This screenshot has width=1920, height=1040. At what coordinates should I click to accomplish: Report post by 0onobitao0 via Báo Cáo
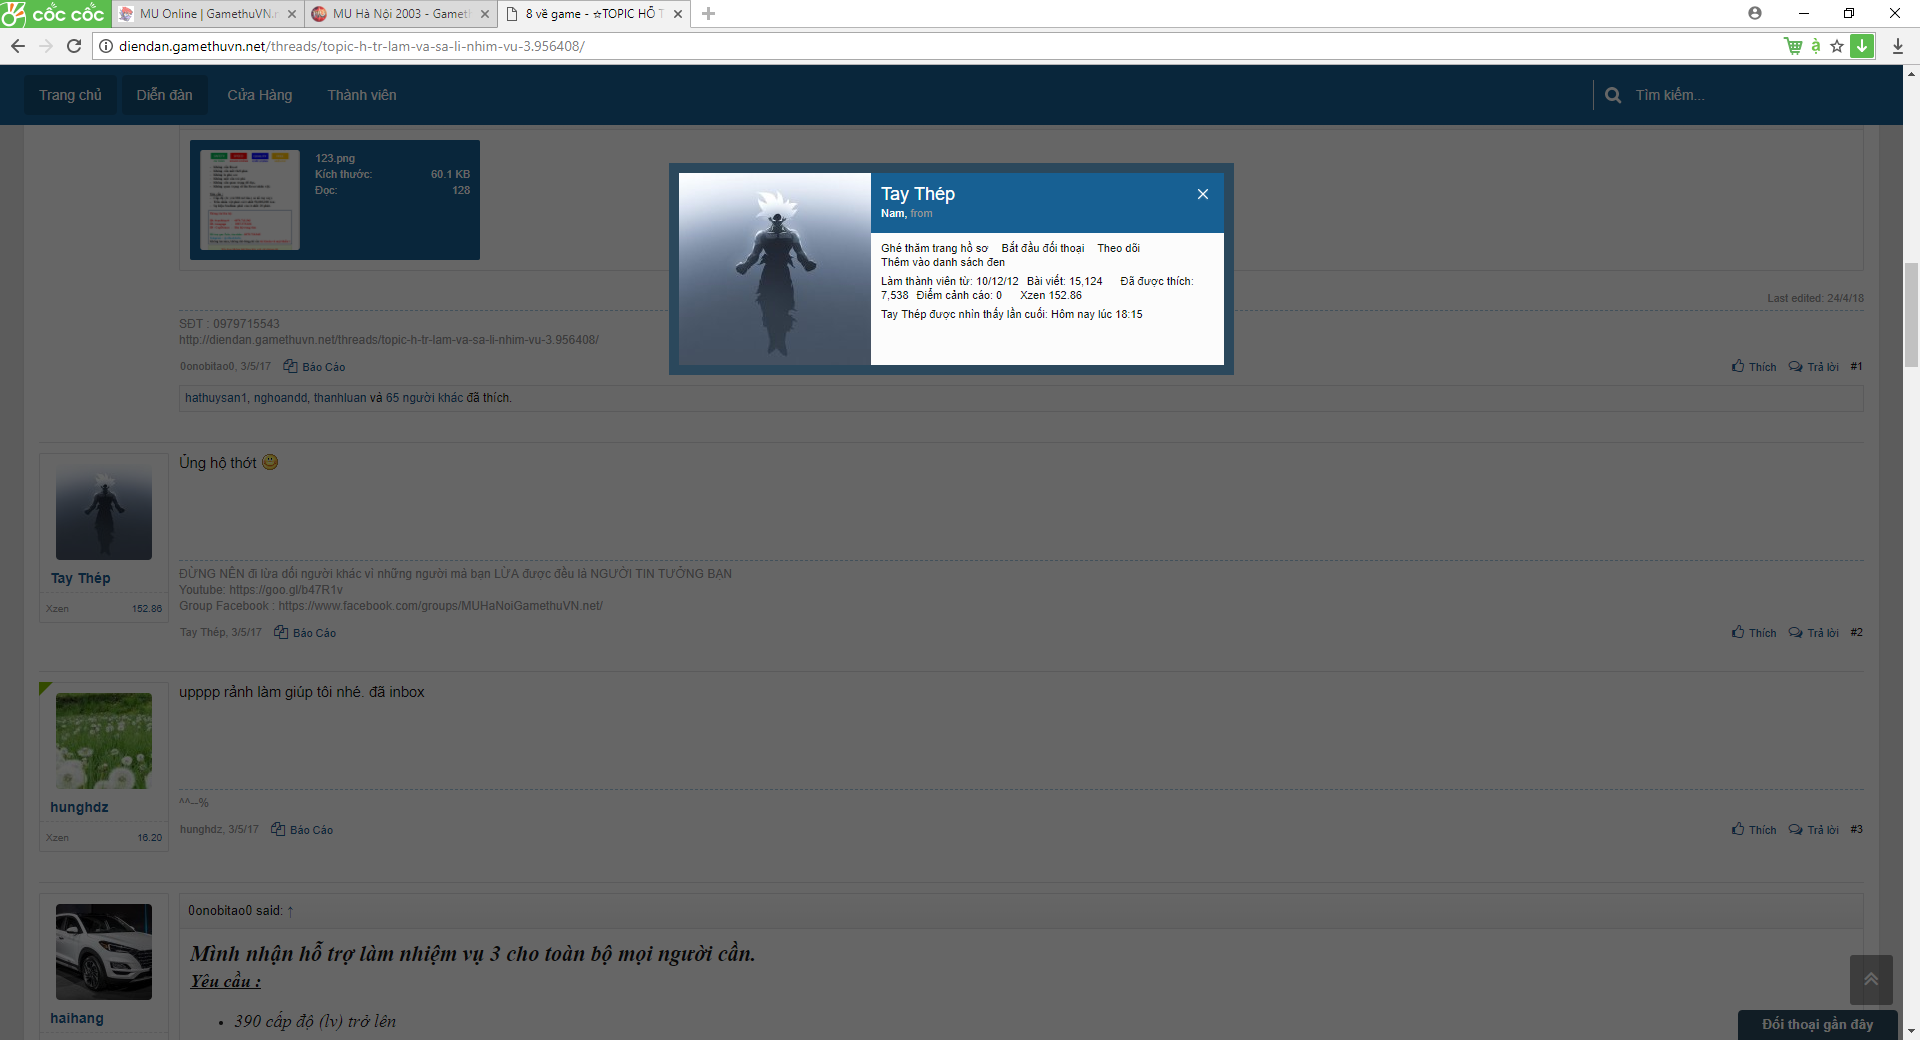pyautogui.click(x=314, y=367)
